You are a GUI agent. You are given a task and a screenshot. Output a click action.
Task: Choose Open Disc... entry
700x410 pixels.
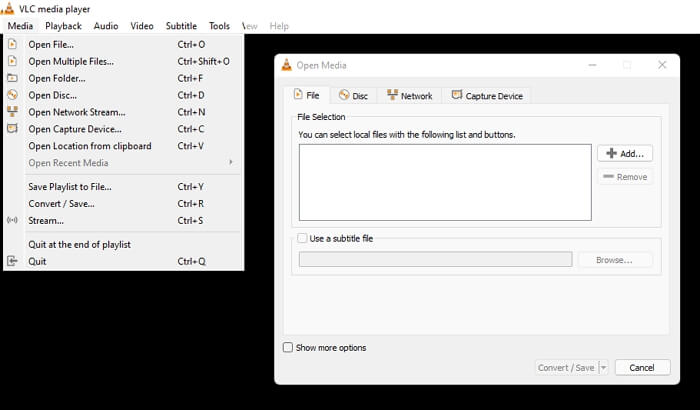pyautogui.click(x=124, y=95)
